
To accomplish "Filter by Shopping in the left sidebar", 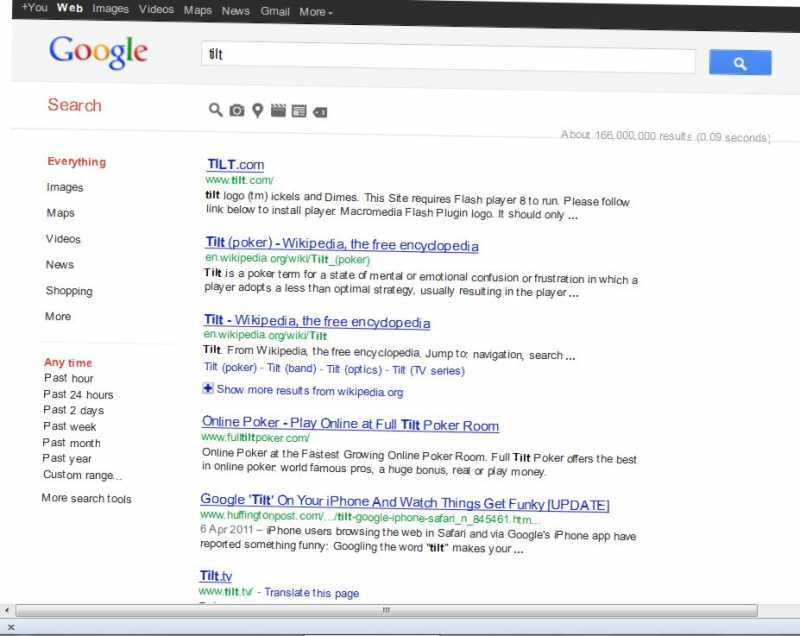I will point(69,291).
